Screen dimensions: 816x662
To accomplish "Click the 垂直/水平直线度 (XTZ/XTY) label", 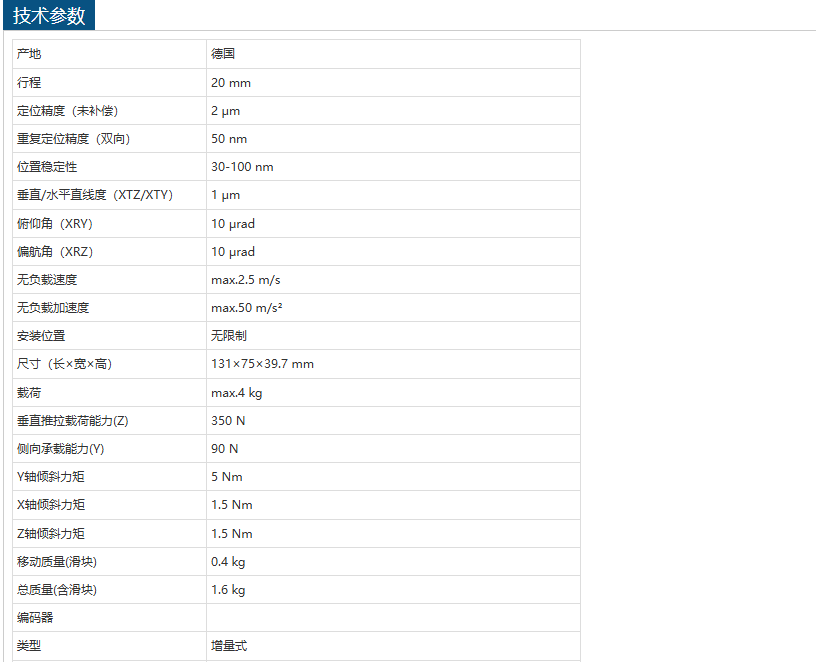I will (x=95, y=195).
